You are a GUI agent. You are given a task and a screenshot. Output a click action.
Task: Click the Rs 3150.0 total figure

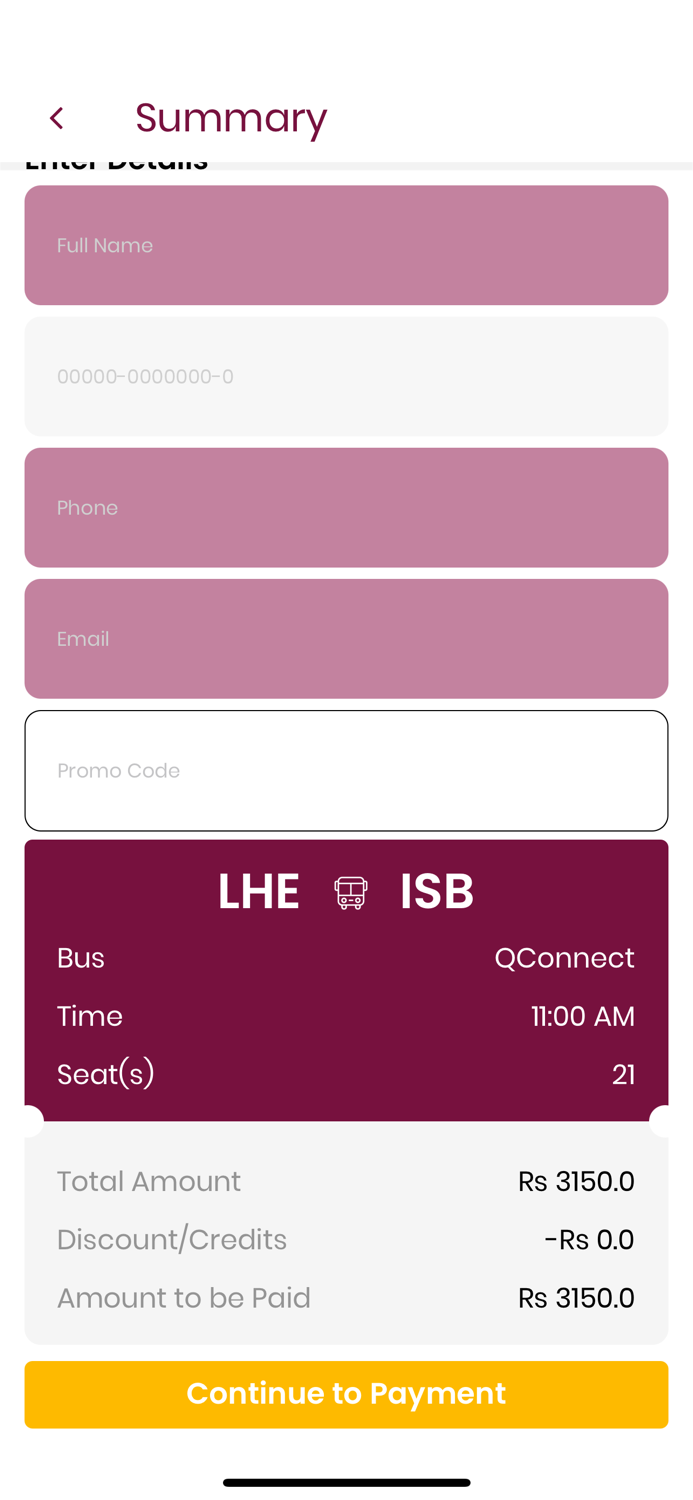pyautogui.click(x=577, y=1181)
